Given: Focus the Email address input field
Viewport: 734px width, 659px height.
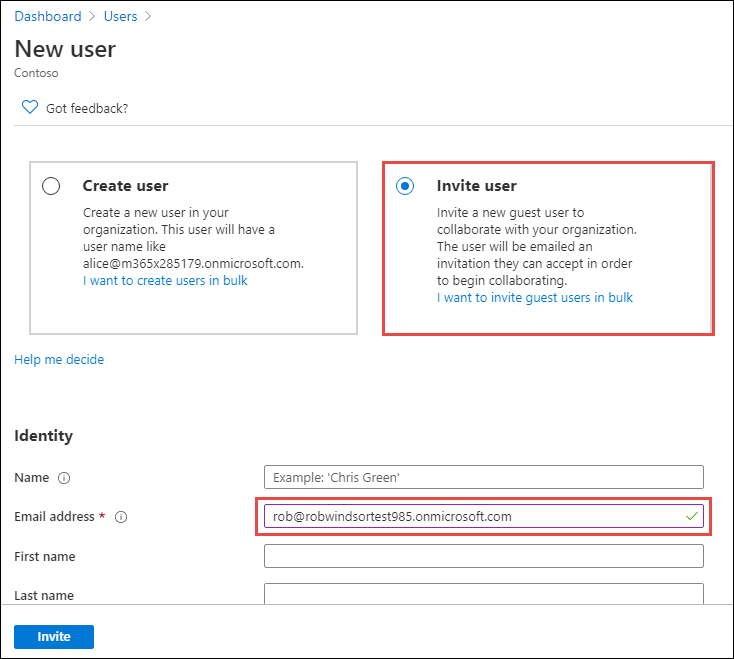Looking at the screenshot, I should [x=484, y=516].
